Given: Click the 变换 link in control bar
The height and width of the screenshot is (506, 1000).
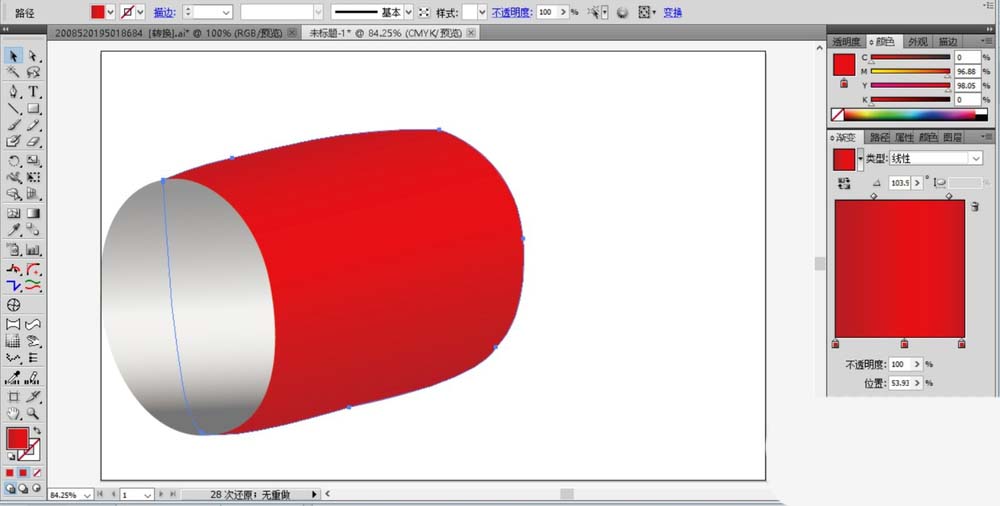Looking at the screenshot, I should pyautogui.click(x=673, y=13).
